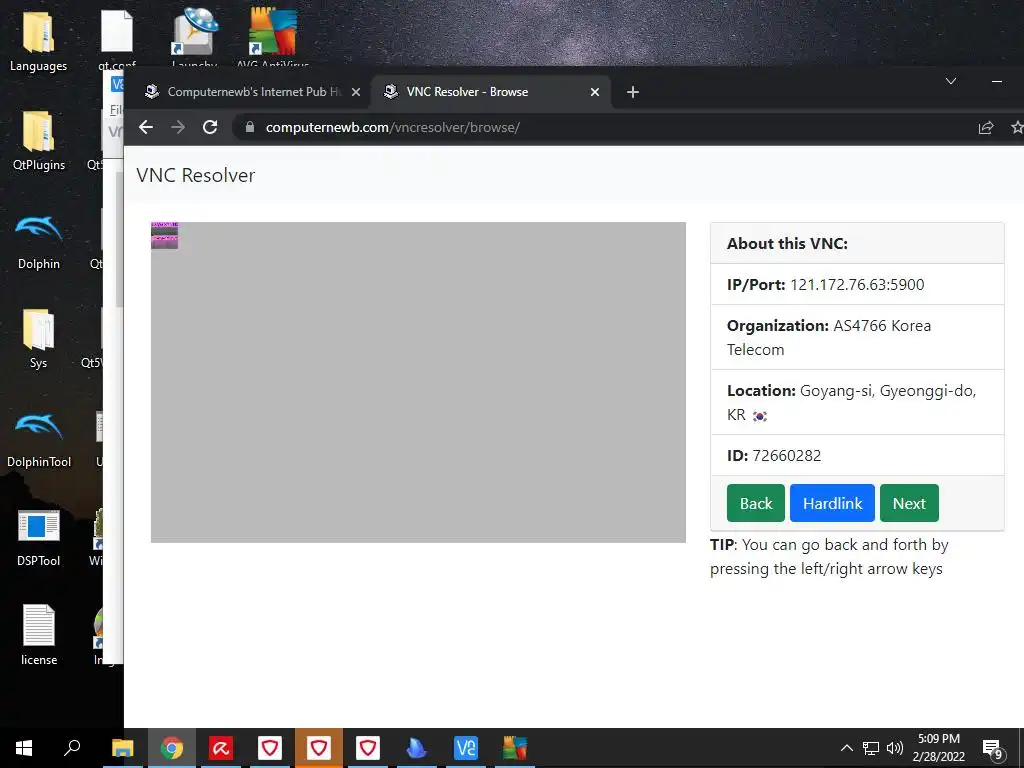Click the blue crystal taskbar icon

(417, 748)
